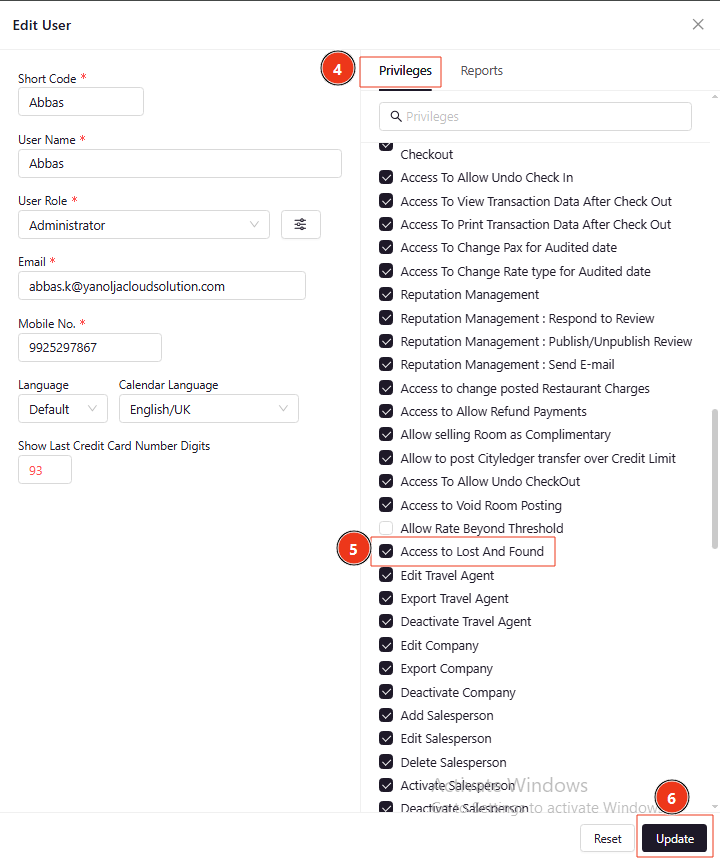Open the Language dropdown
This screenshot has height=862, width=720.
63,409
